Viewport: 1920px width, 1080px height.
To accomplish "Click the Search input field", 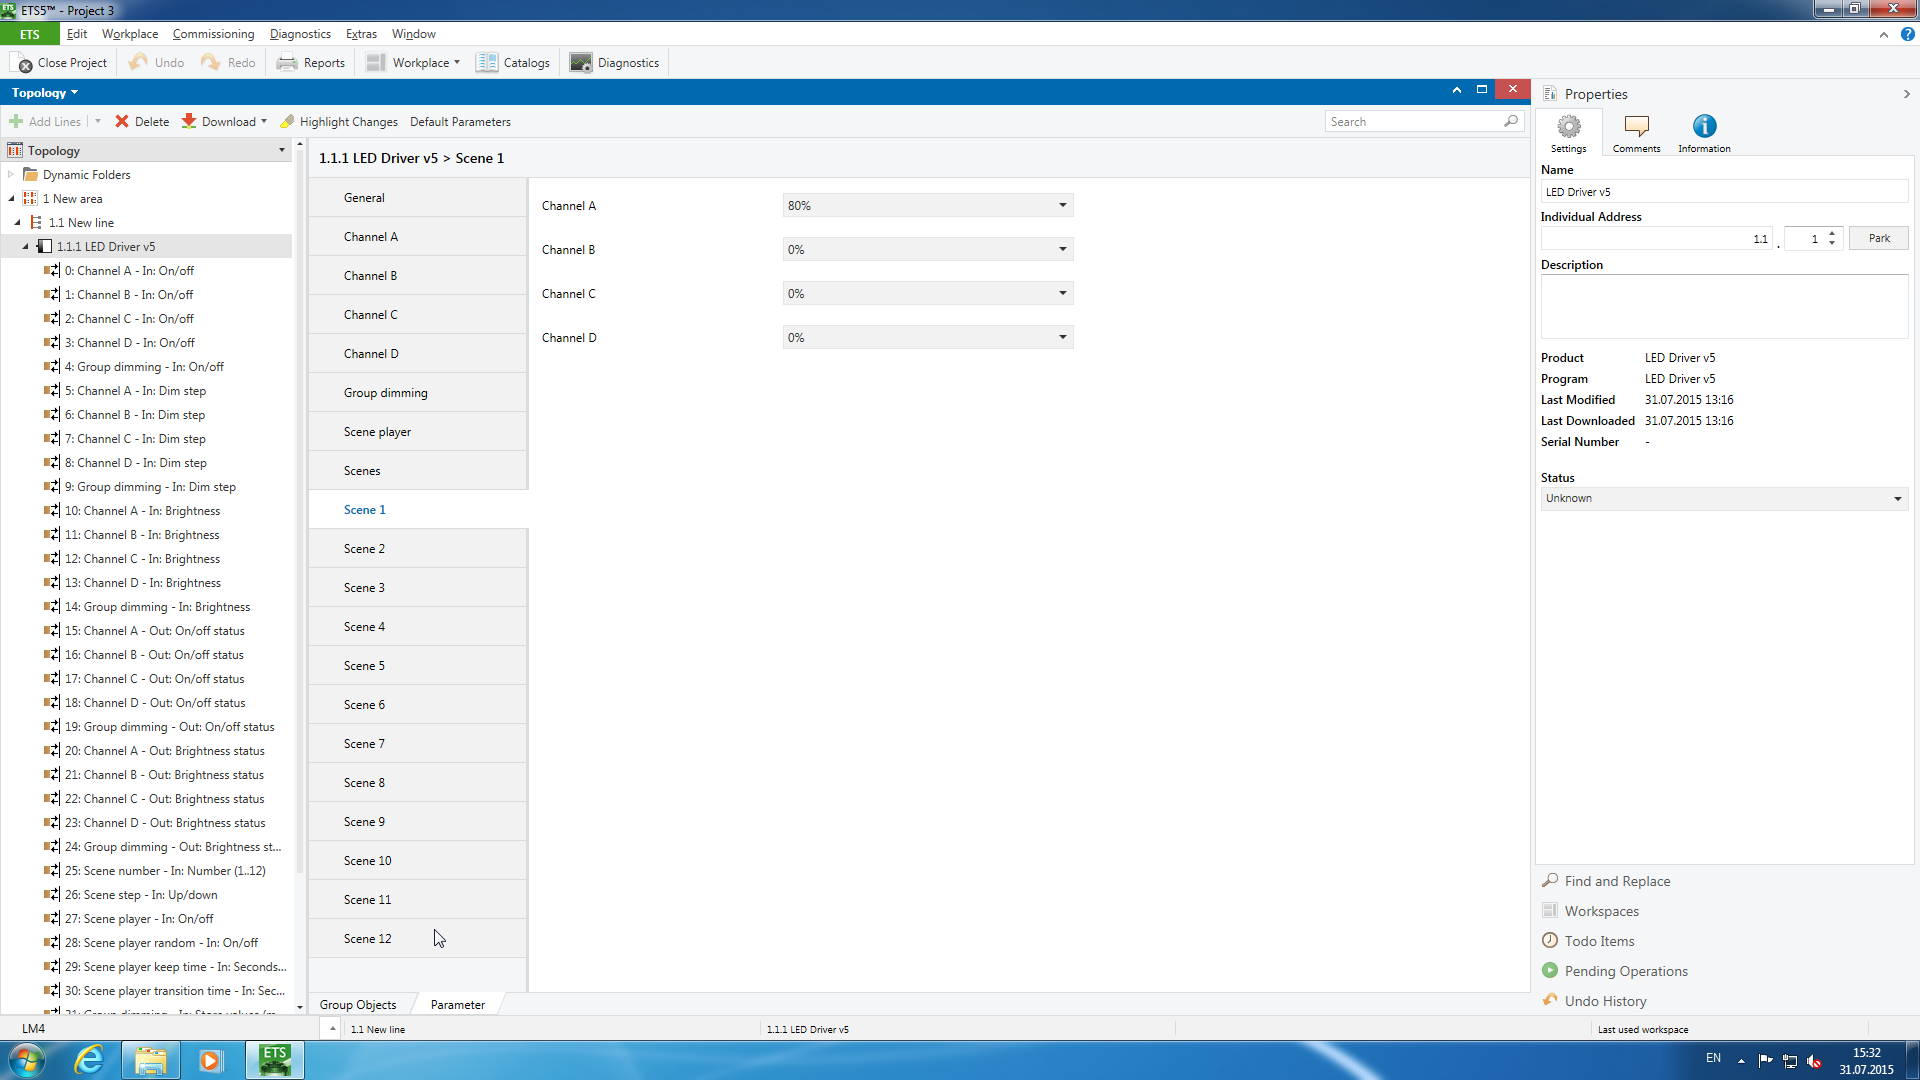I will click(1414, 122).
